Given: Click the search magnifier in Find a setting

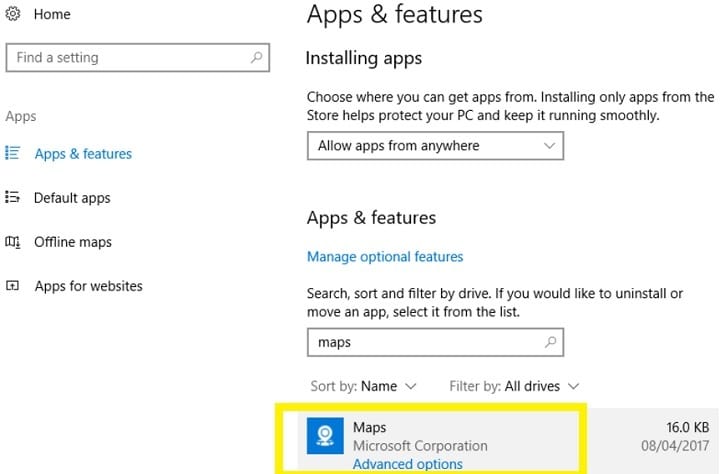Looking at the screenshot, I should pos(256,57).
